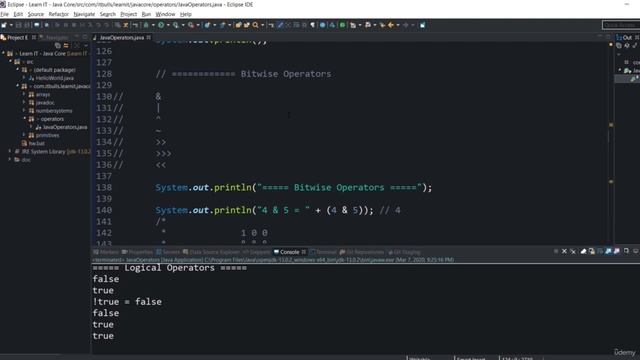Open dropdown arrow next to Back arrow
The image size is (640, 360).
point(398,25)
